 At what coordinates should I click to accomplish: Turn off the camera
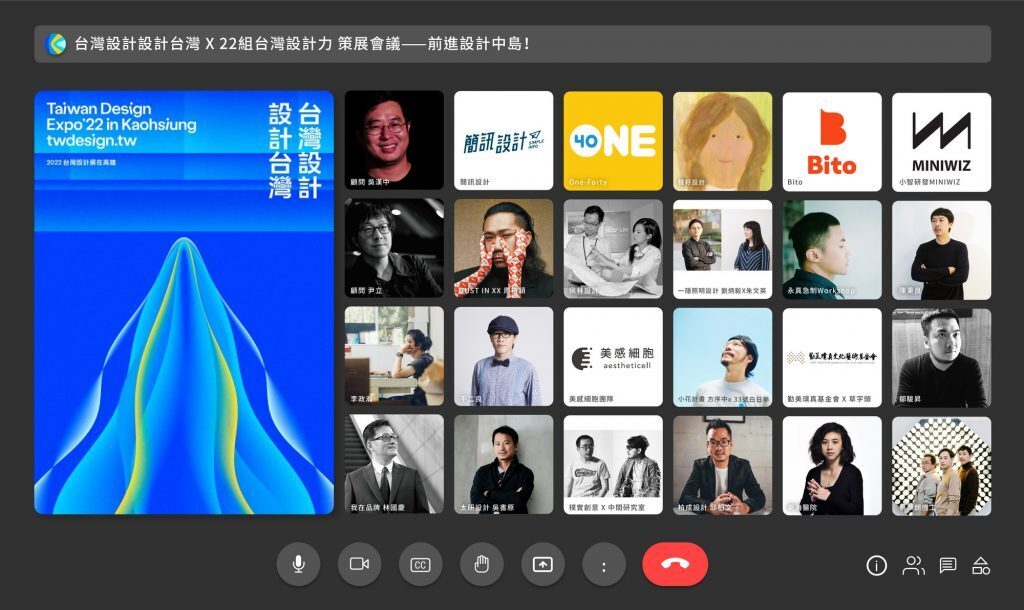tap(359, 564)
